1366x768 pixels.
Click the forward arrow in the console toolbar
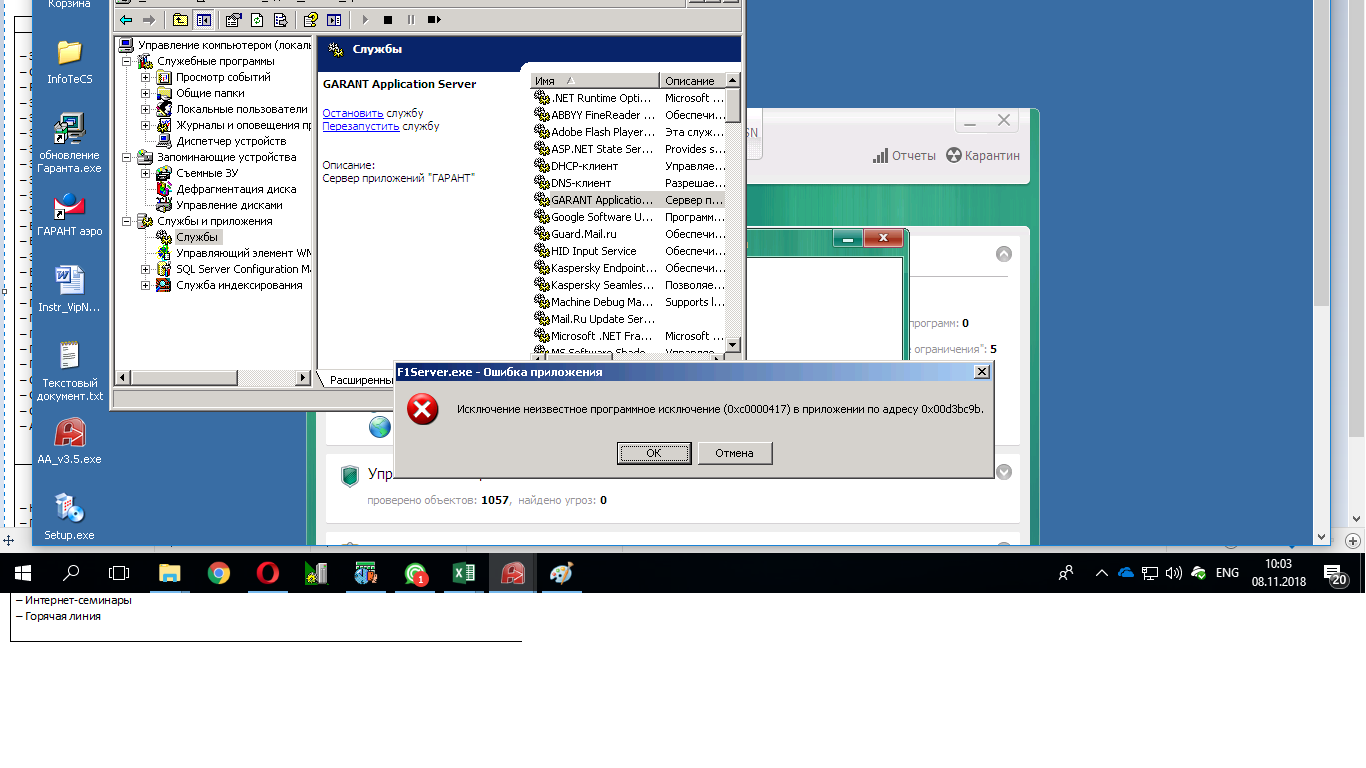click(x=148, y=19)
